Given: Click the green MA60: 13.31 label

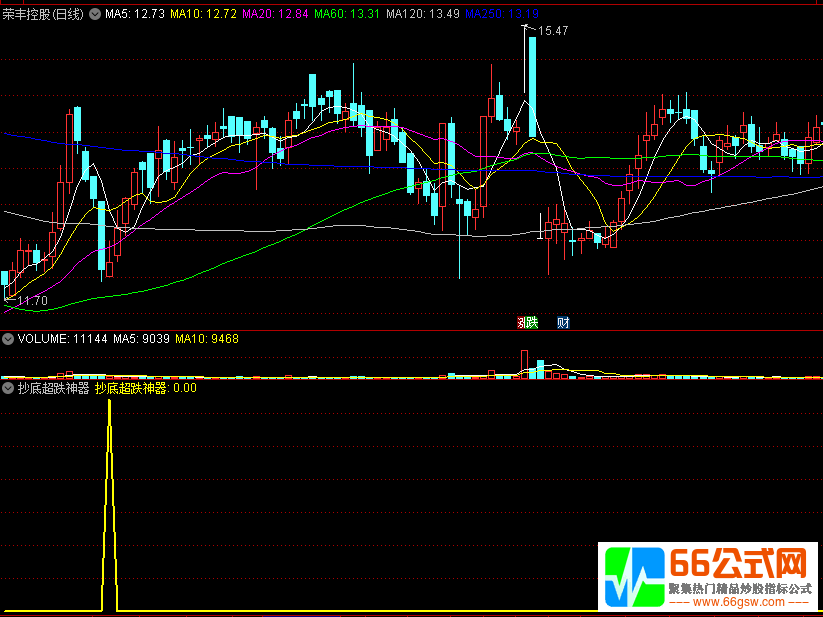Looking at the screenshot, I should pyautogui.click(x=348, y=14).
